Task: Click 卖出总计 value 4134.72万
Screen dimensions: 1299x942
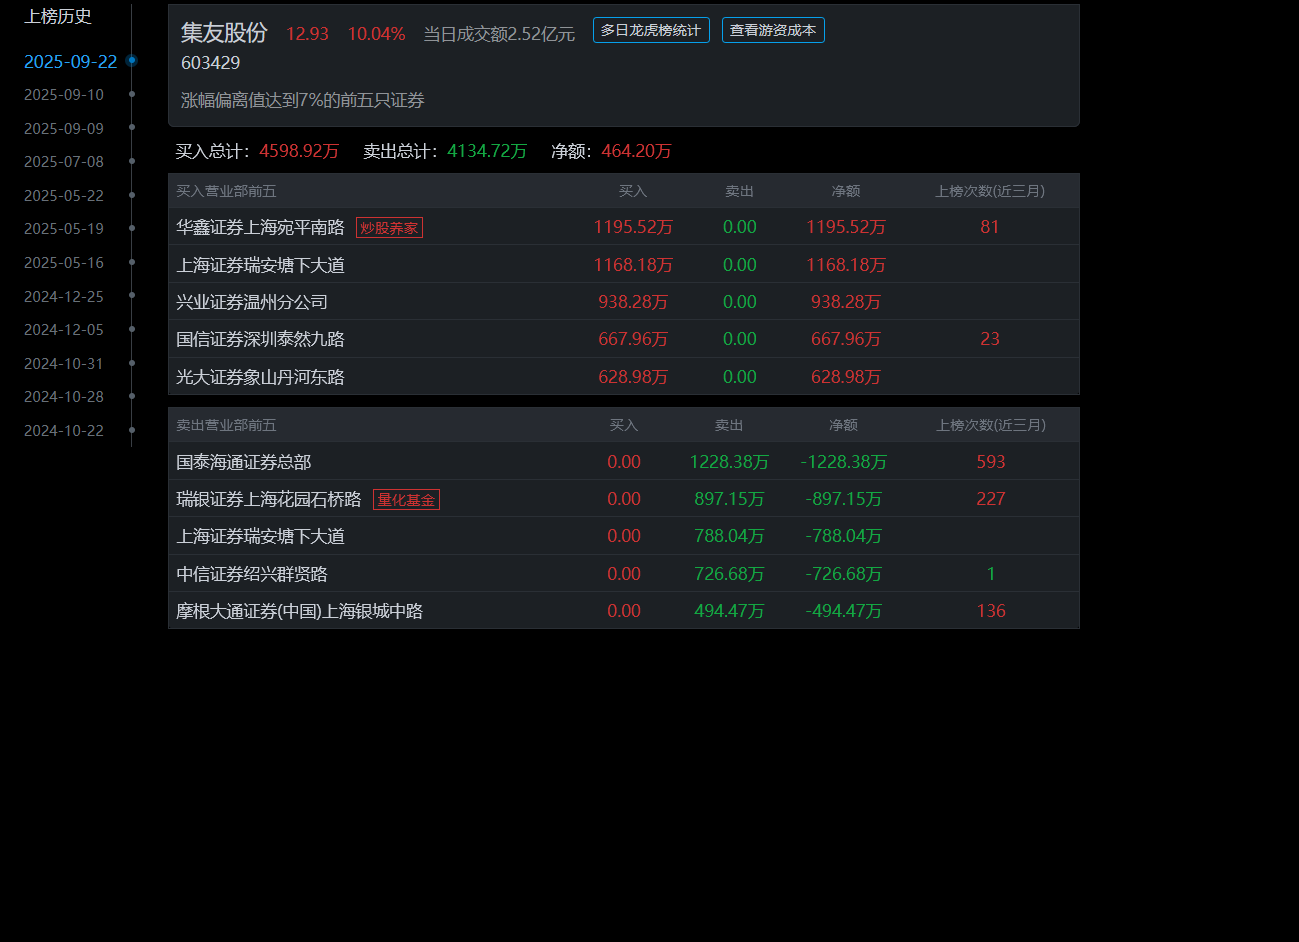Action: [x=487, y=151]
